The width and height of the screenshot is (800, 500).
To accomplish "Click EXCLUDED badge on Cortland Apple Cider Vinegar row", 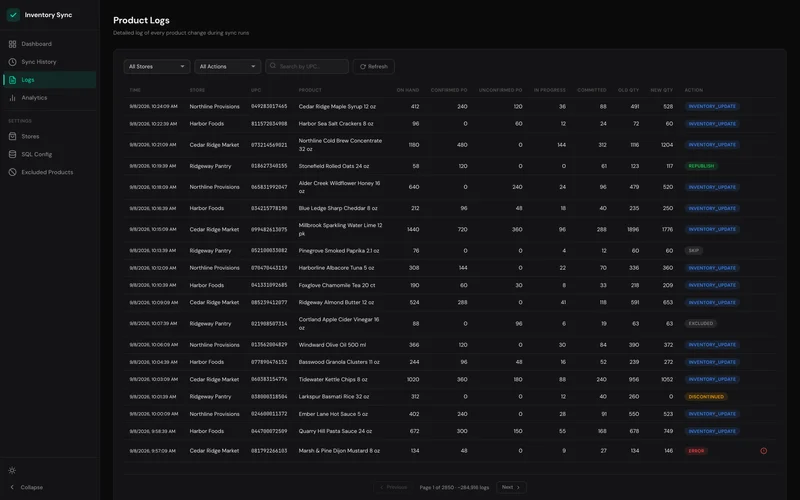I will 701,323.
